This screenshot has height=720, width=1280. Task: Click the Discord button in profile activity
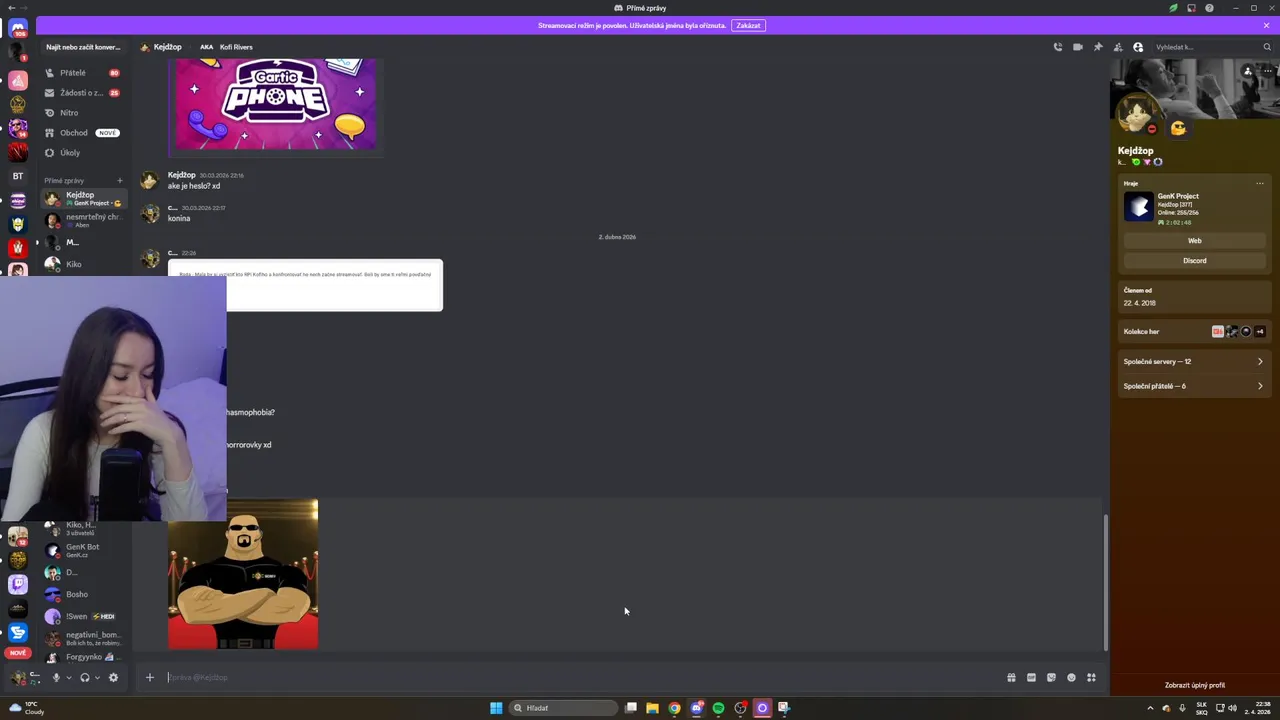1194,261
